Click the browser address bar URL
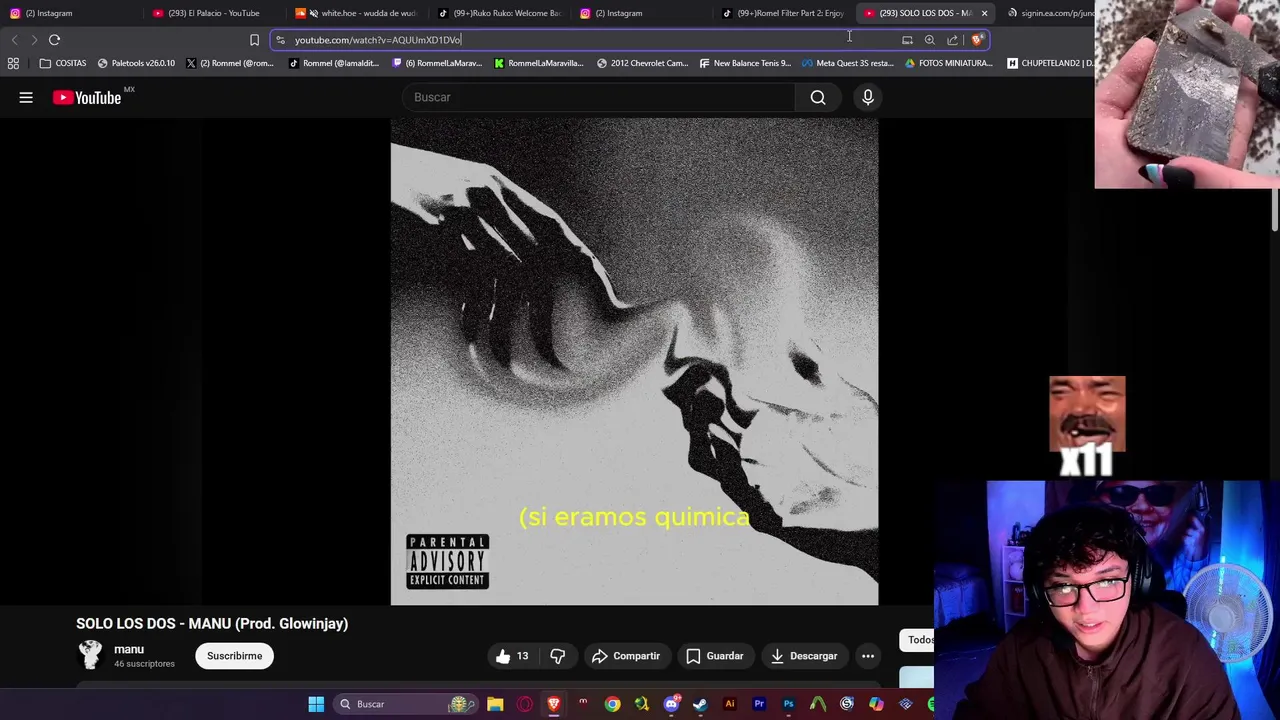The width and height of the screenshot is (1280, 720). 378,40
